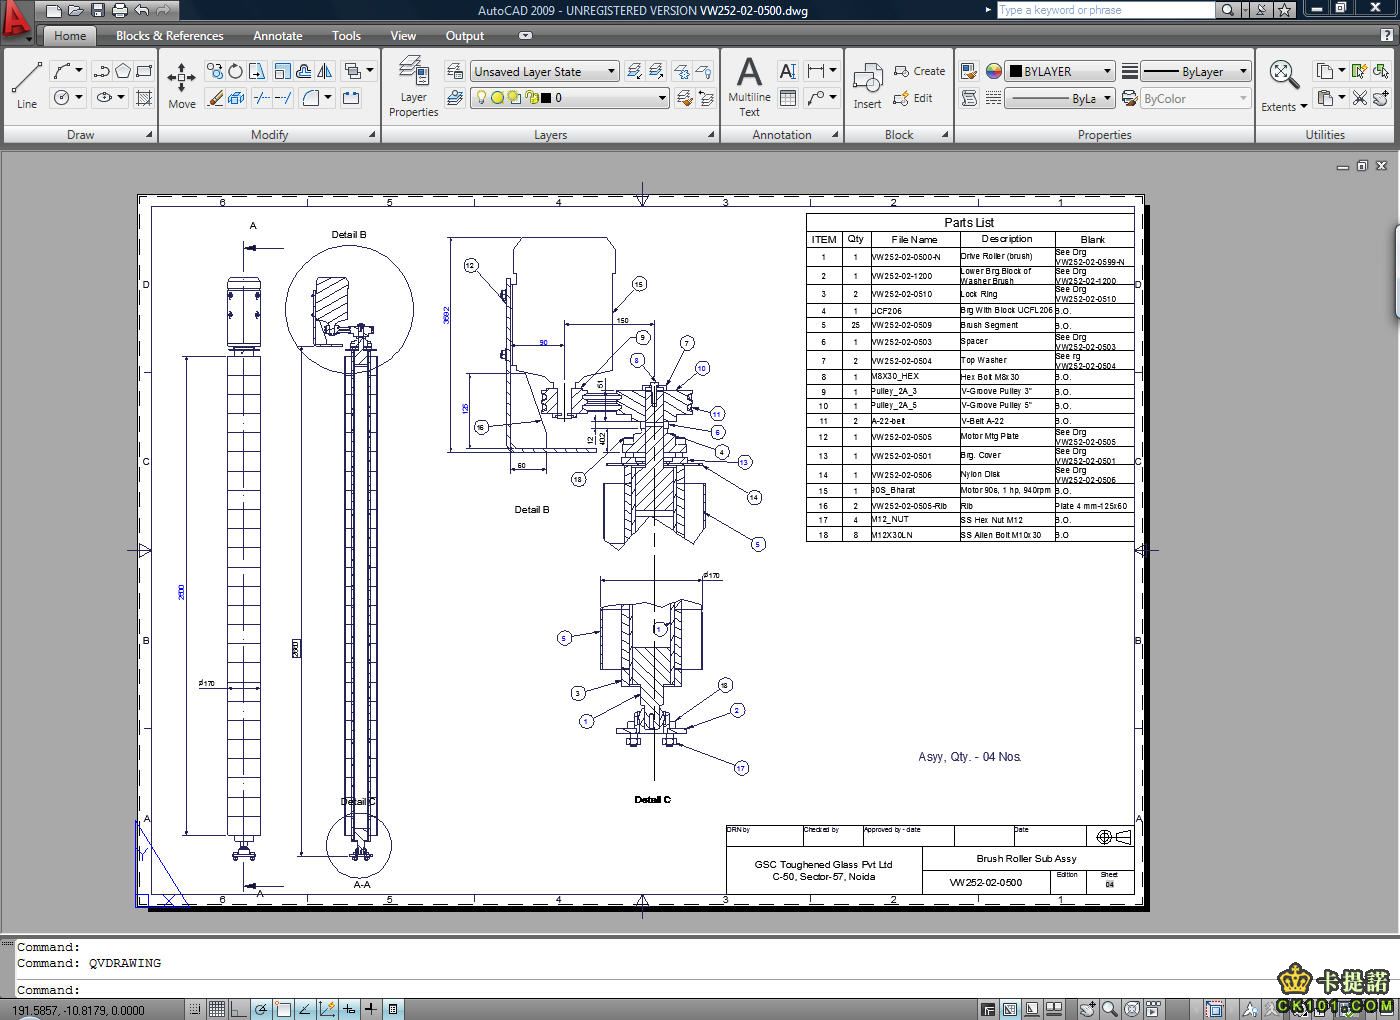Switch to the Home ribbon tab

tap(70, 35)
